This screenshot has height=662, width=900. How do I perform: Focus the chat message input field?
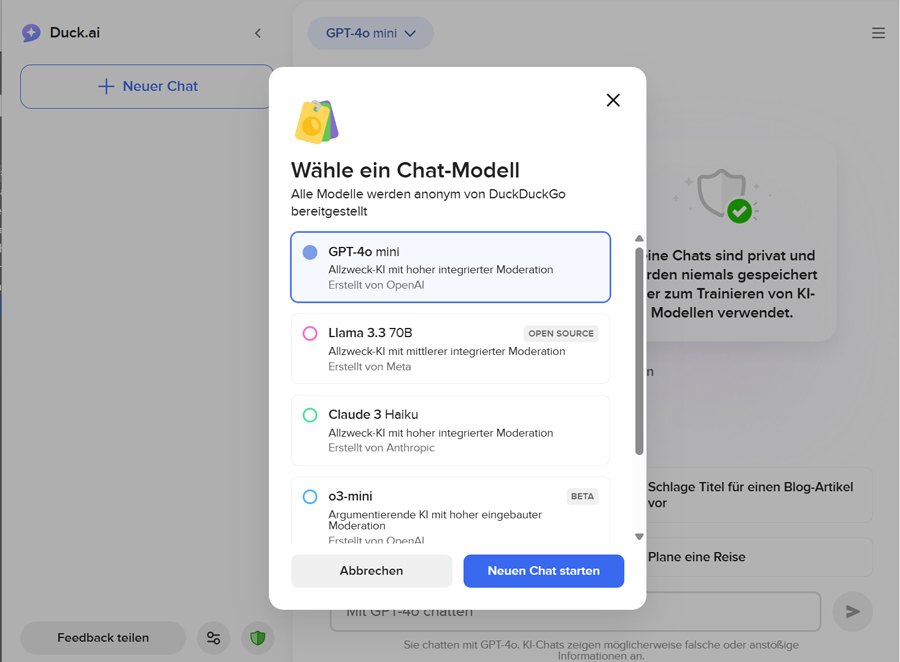tap(575, 612)
